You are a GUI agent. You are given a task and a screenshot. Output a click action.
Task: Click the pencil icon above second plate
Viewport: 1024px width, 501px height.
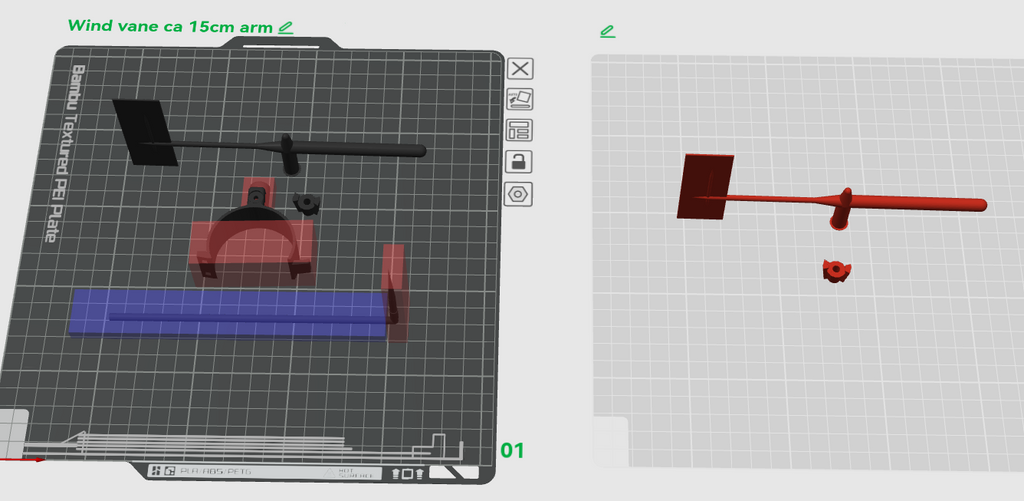tap(607, 31)
